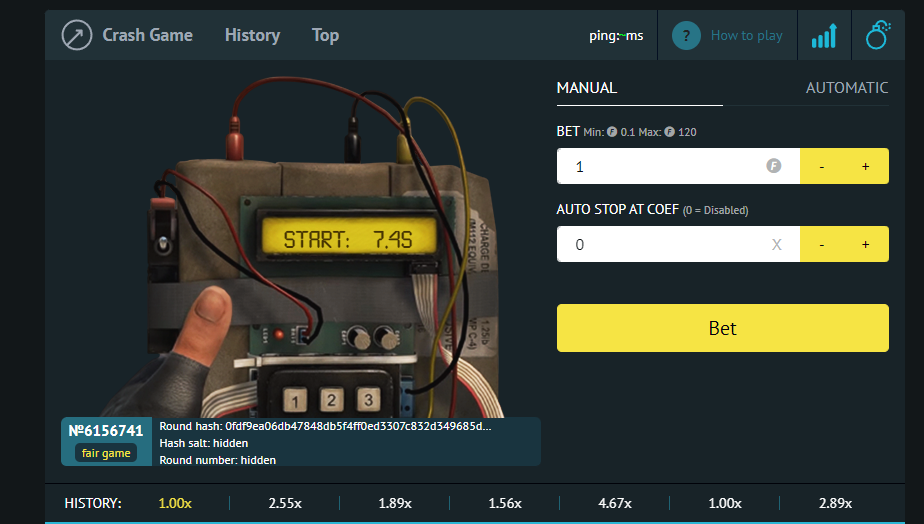
Task: Increase bet amount with plus button
Action: pos(866,166)
